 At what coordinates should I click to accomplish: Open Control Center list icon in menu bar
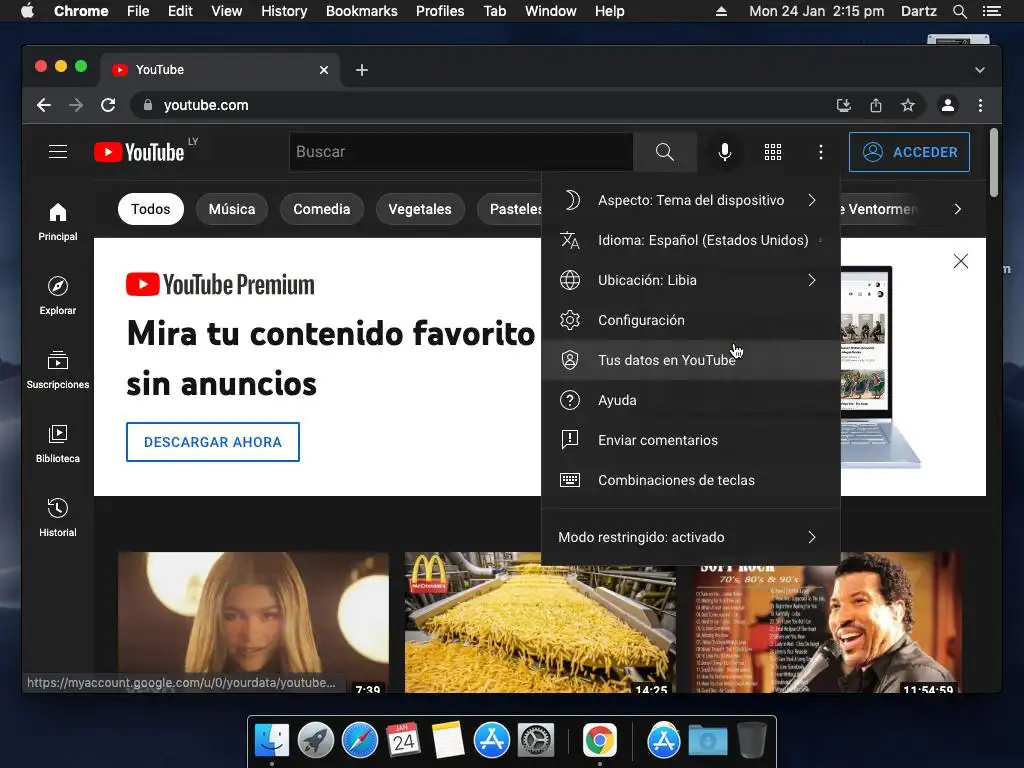click(991, 11)
